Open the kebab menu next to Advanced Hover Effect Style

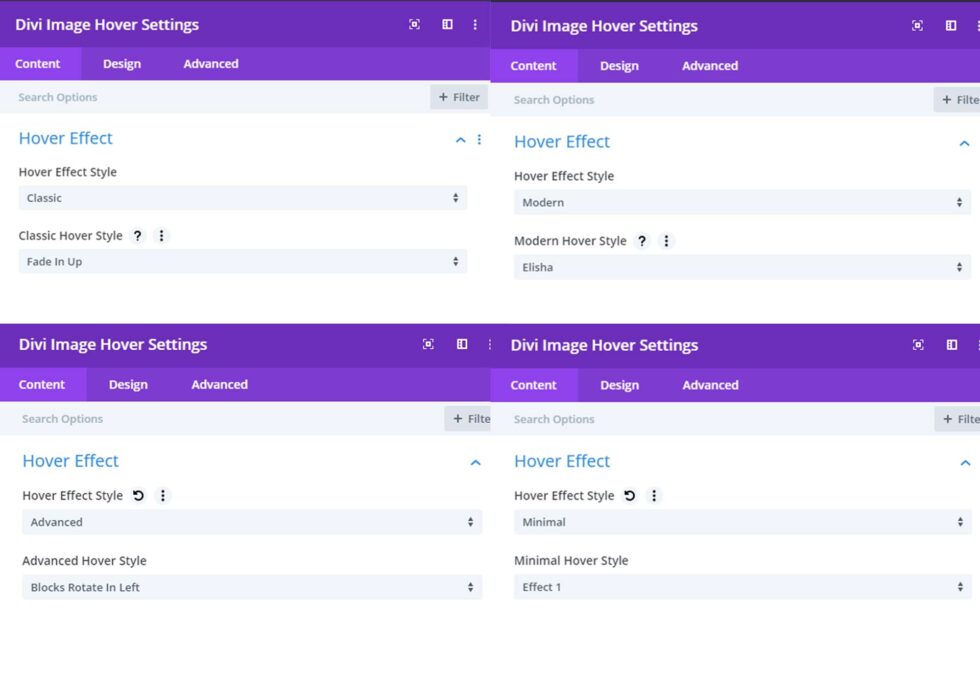[163, 495]
